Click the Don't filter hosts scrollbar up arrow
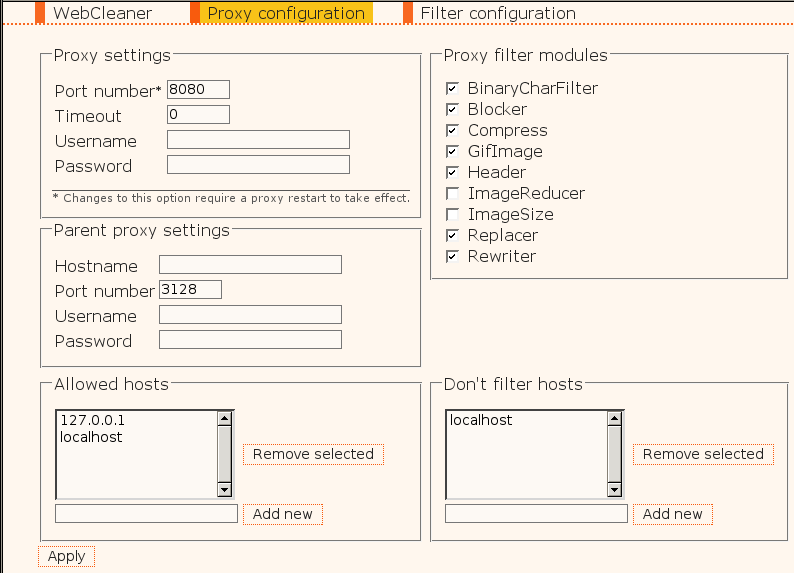Image resolution: width=794 pixels, height=573 pixels. point(614,419)
